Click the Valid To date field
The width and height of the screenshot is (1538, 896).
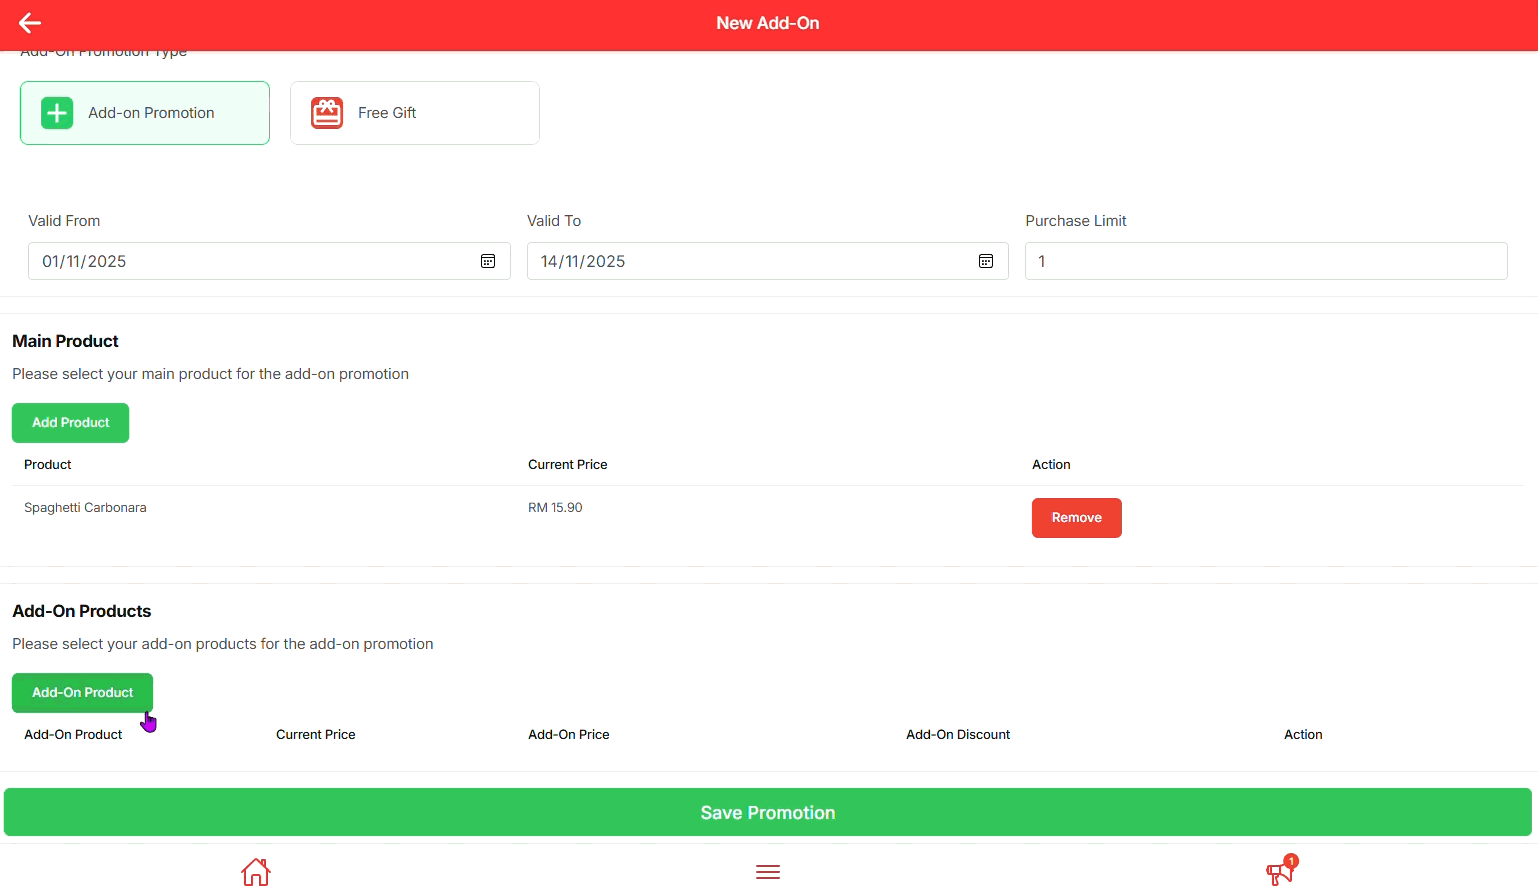click(x=750, y=261)
